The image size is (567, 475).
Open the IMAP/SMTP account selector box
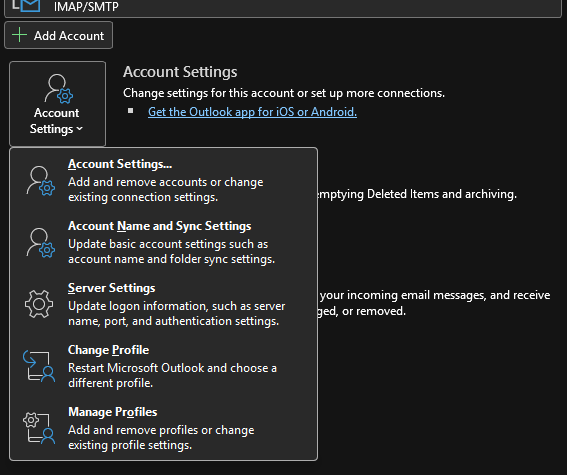coord(283,7)
